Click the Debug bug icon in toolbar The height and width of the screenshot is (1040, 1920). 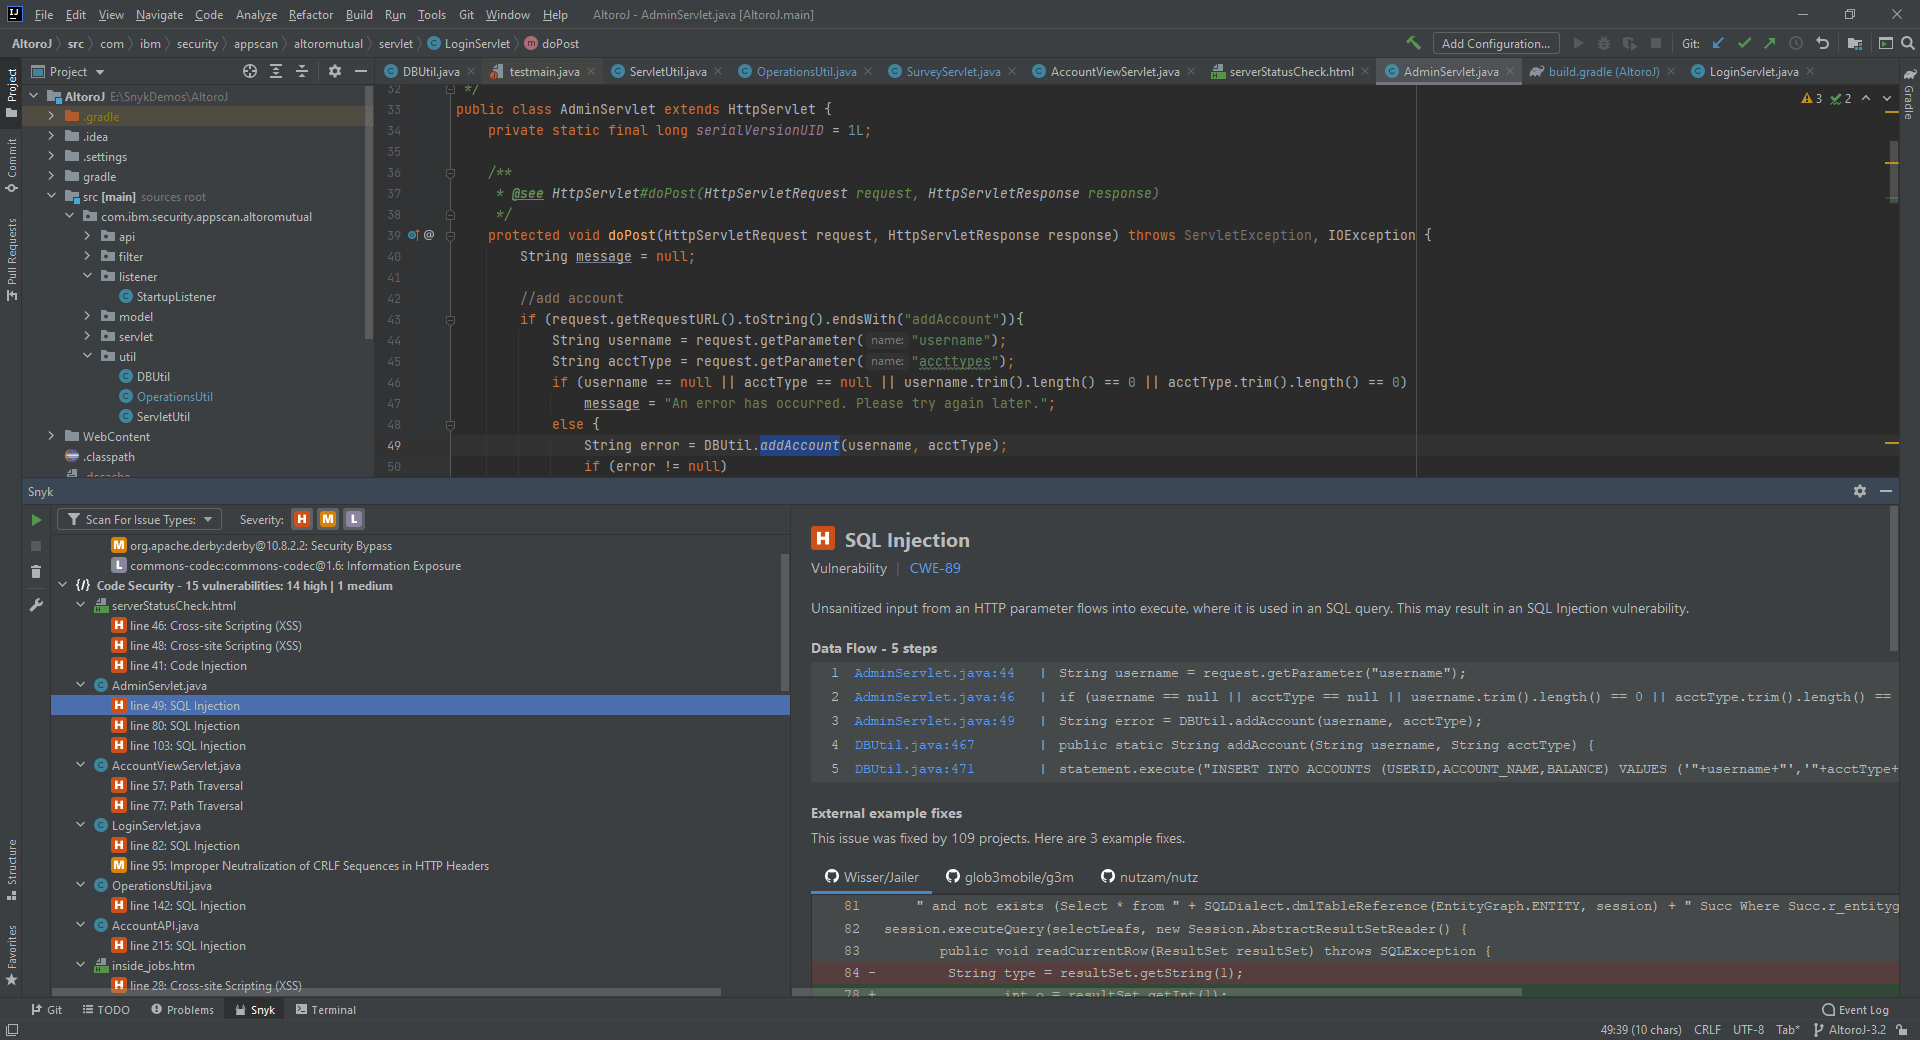click(x=1604, y=43)
